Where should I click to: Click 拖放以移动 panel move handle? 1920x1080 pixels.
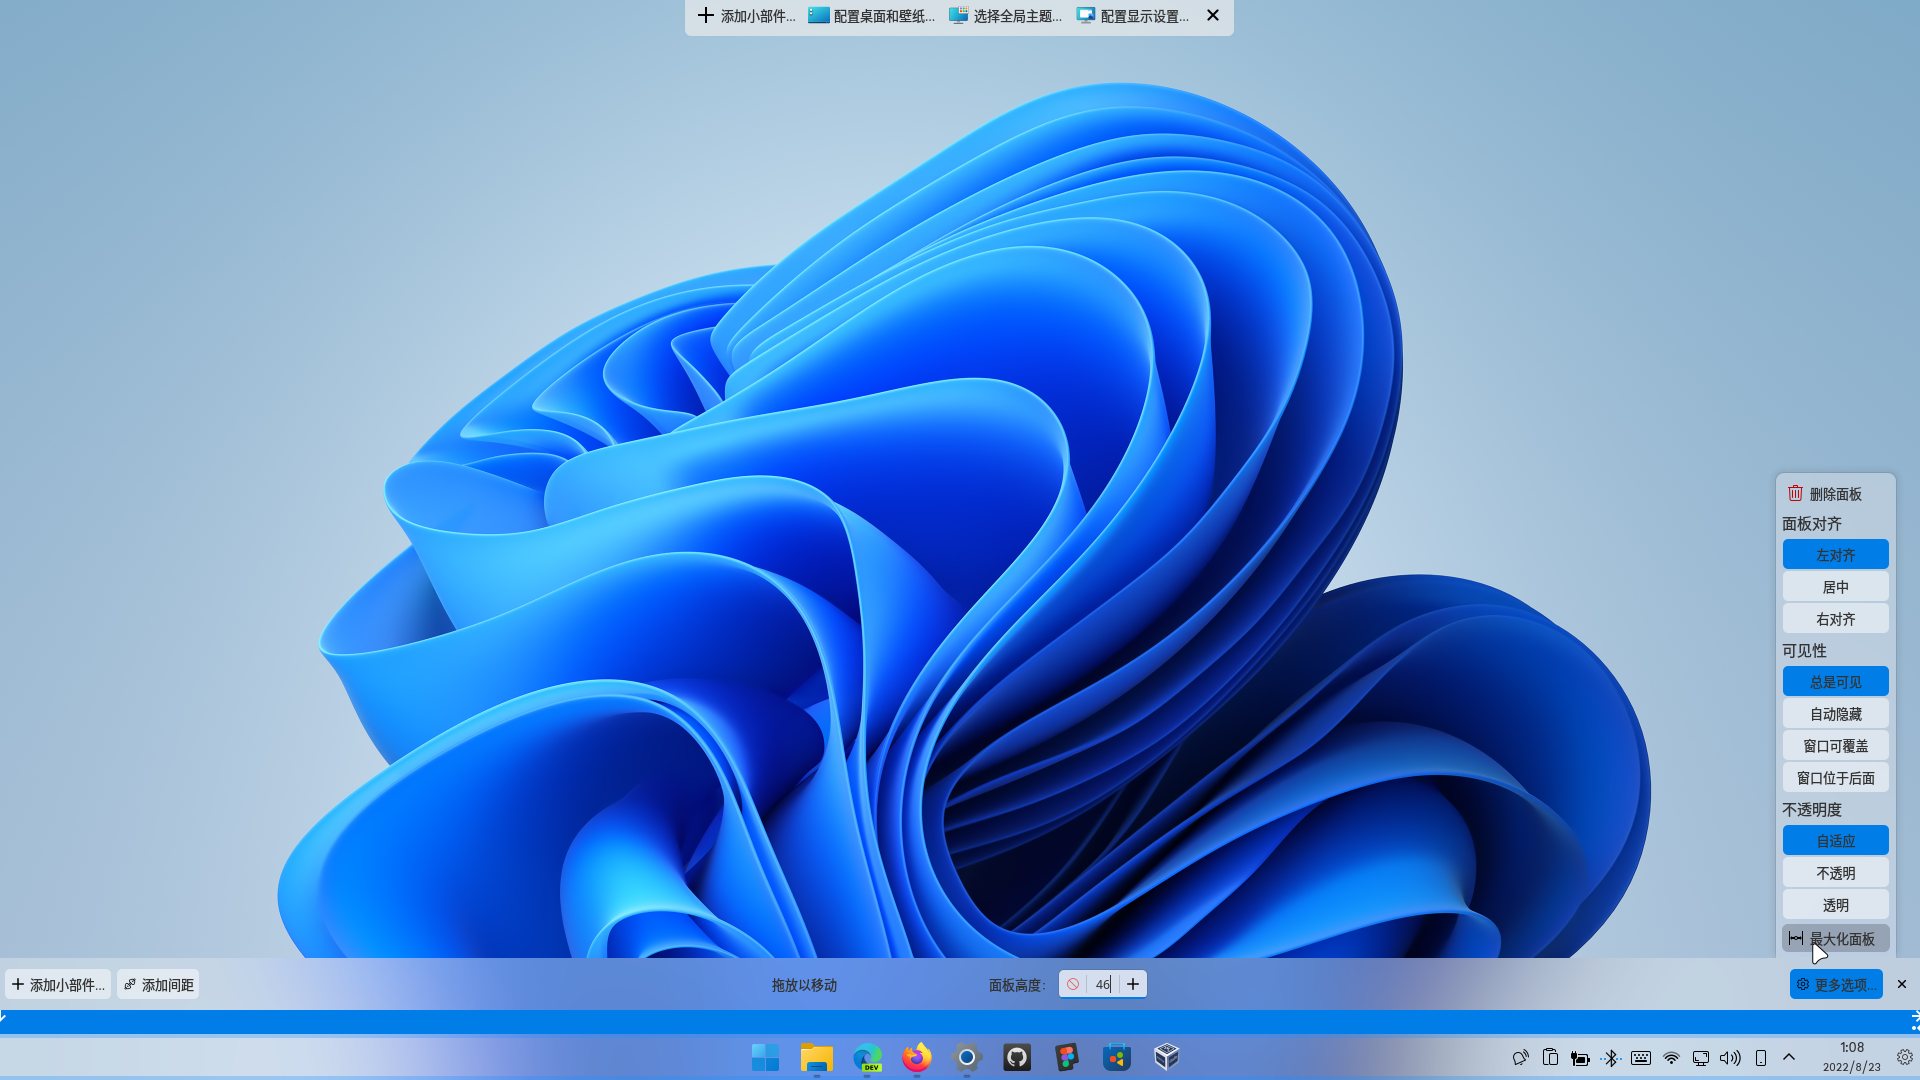[x=804, y=985]
